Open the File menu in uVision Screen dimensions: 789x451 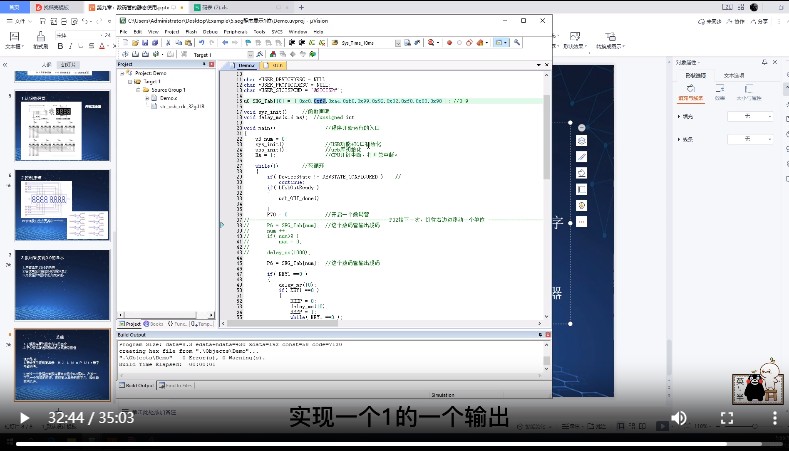click(x=123, y=32)
